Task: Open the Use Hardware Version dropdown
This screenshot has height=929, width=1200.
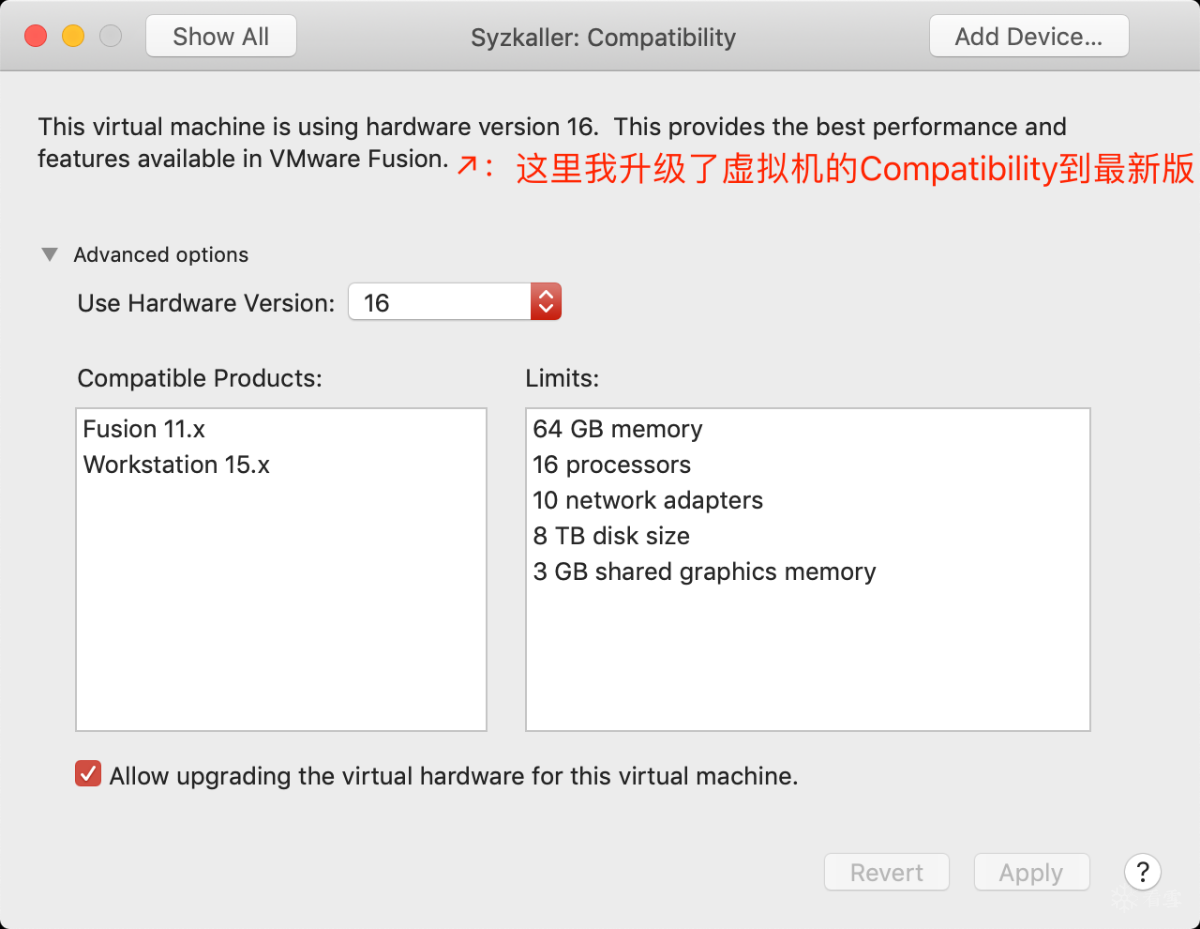Action: pos(545,302)
